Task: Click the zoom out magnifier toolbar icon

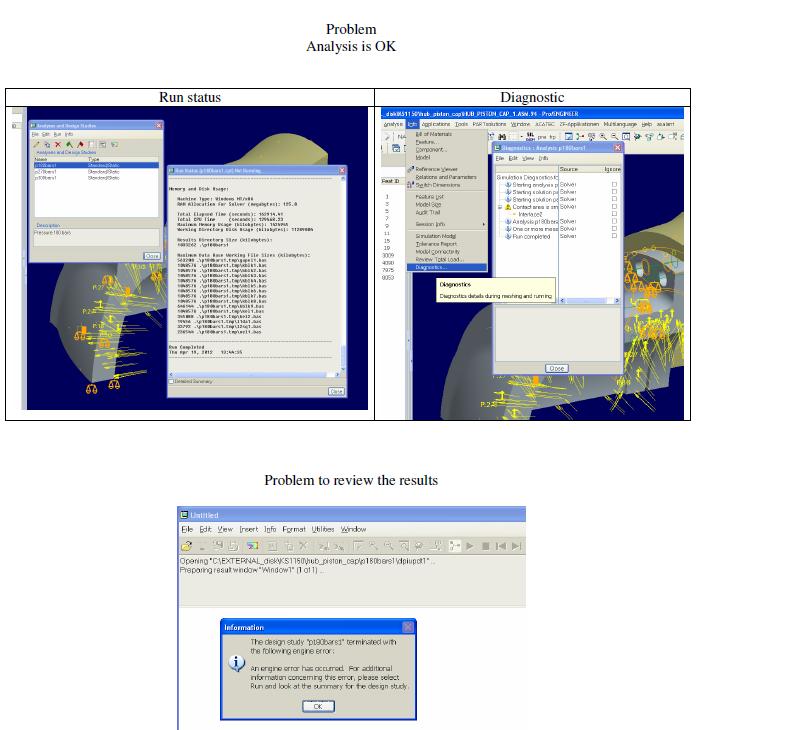Action: point(614,136)
